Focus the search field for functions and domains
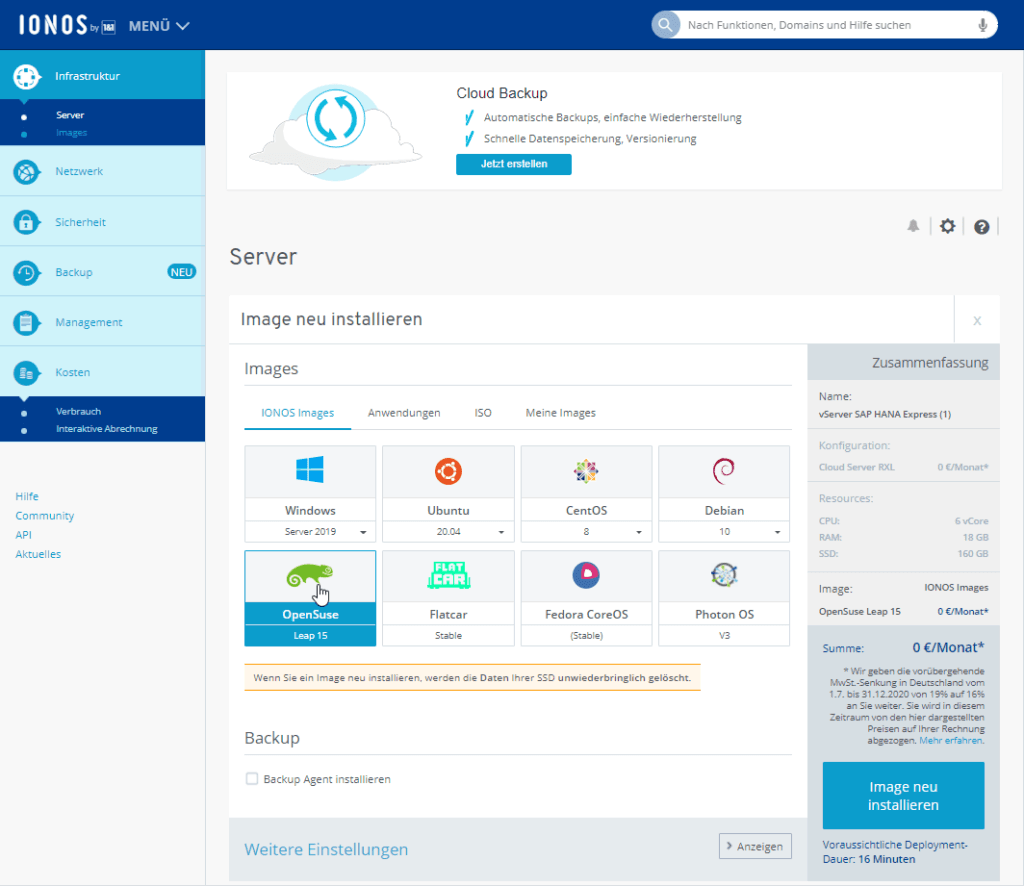The width and height of the screenshot is (1024, 886). point(824,25)
